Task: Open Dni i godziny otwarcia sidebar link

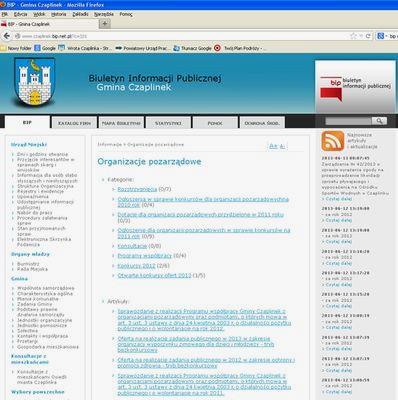Action: point(42,154)
